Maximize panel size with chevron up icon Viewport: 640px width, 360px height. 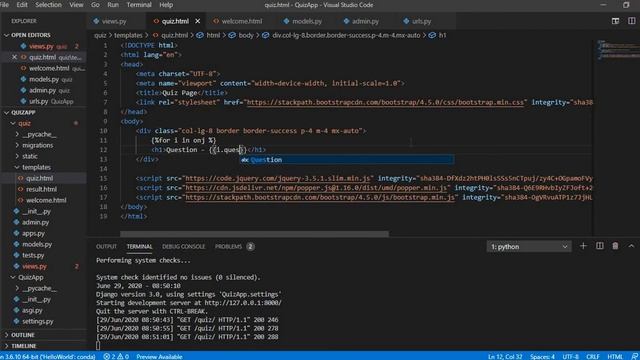(x=631, y=246)
